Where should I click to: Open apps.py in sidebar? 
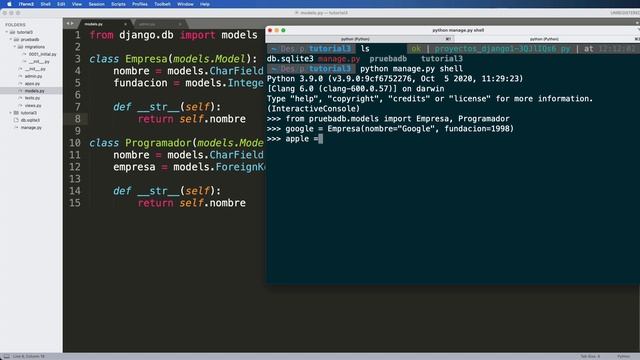coord(32,84)
